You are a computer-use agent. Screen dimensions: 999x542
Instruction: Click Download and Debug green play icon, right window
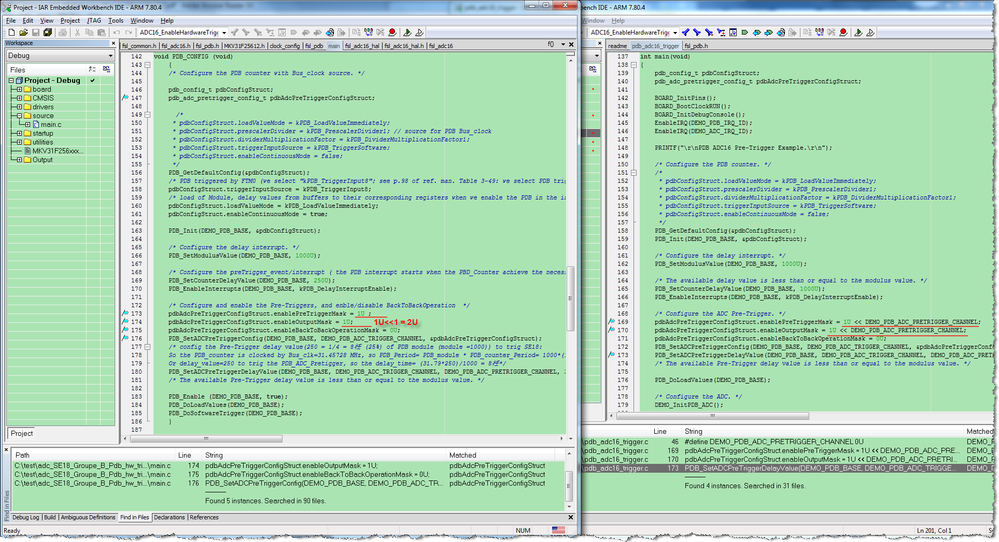pos(858,32)
